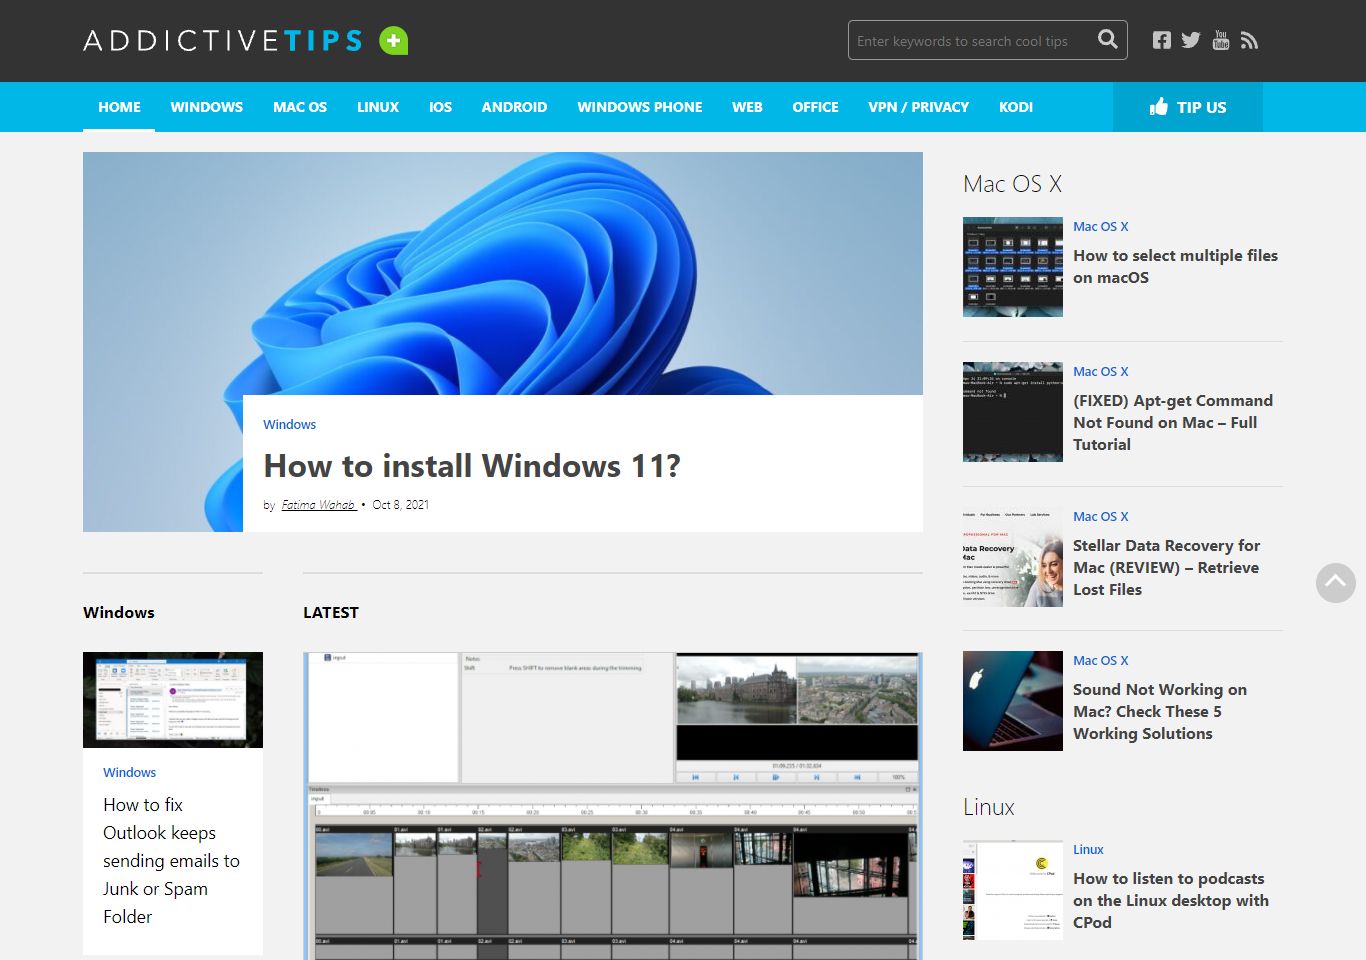
Task: Click the Mac OS X section heading
Action: tap(1012, 184)
